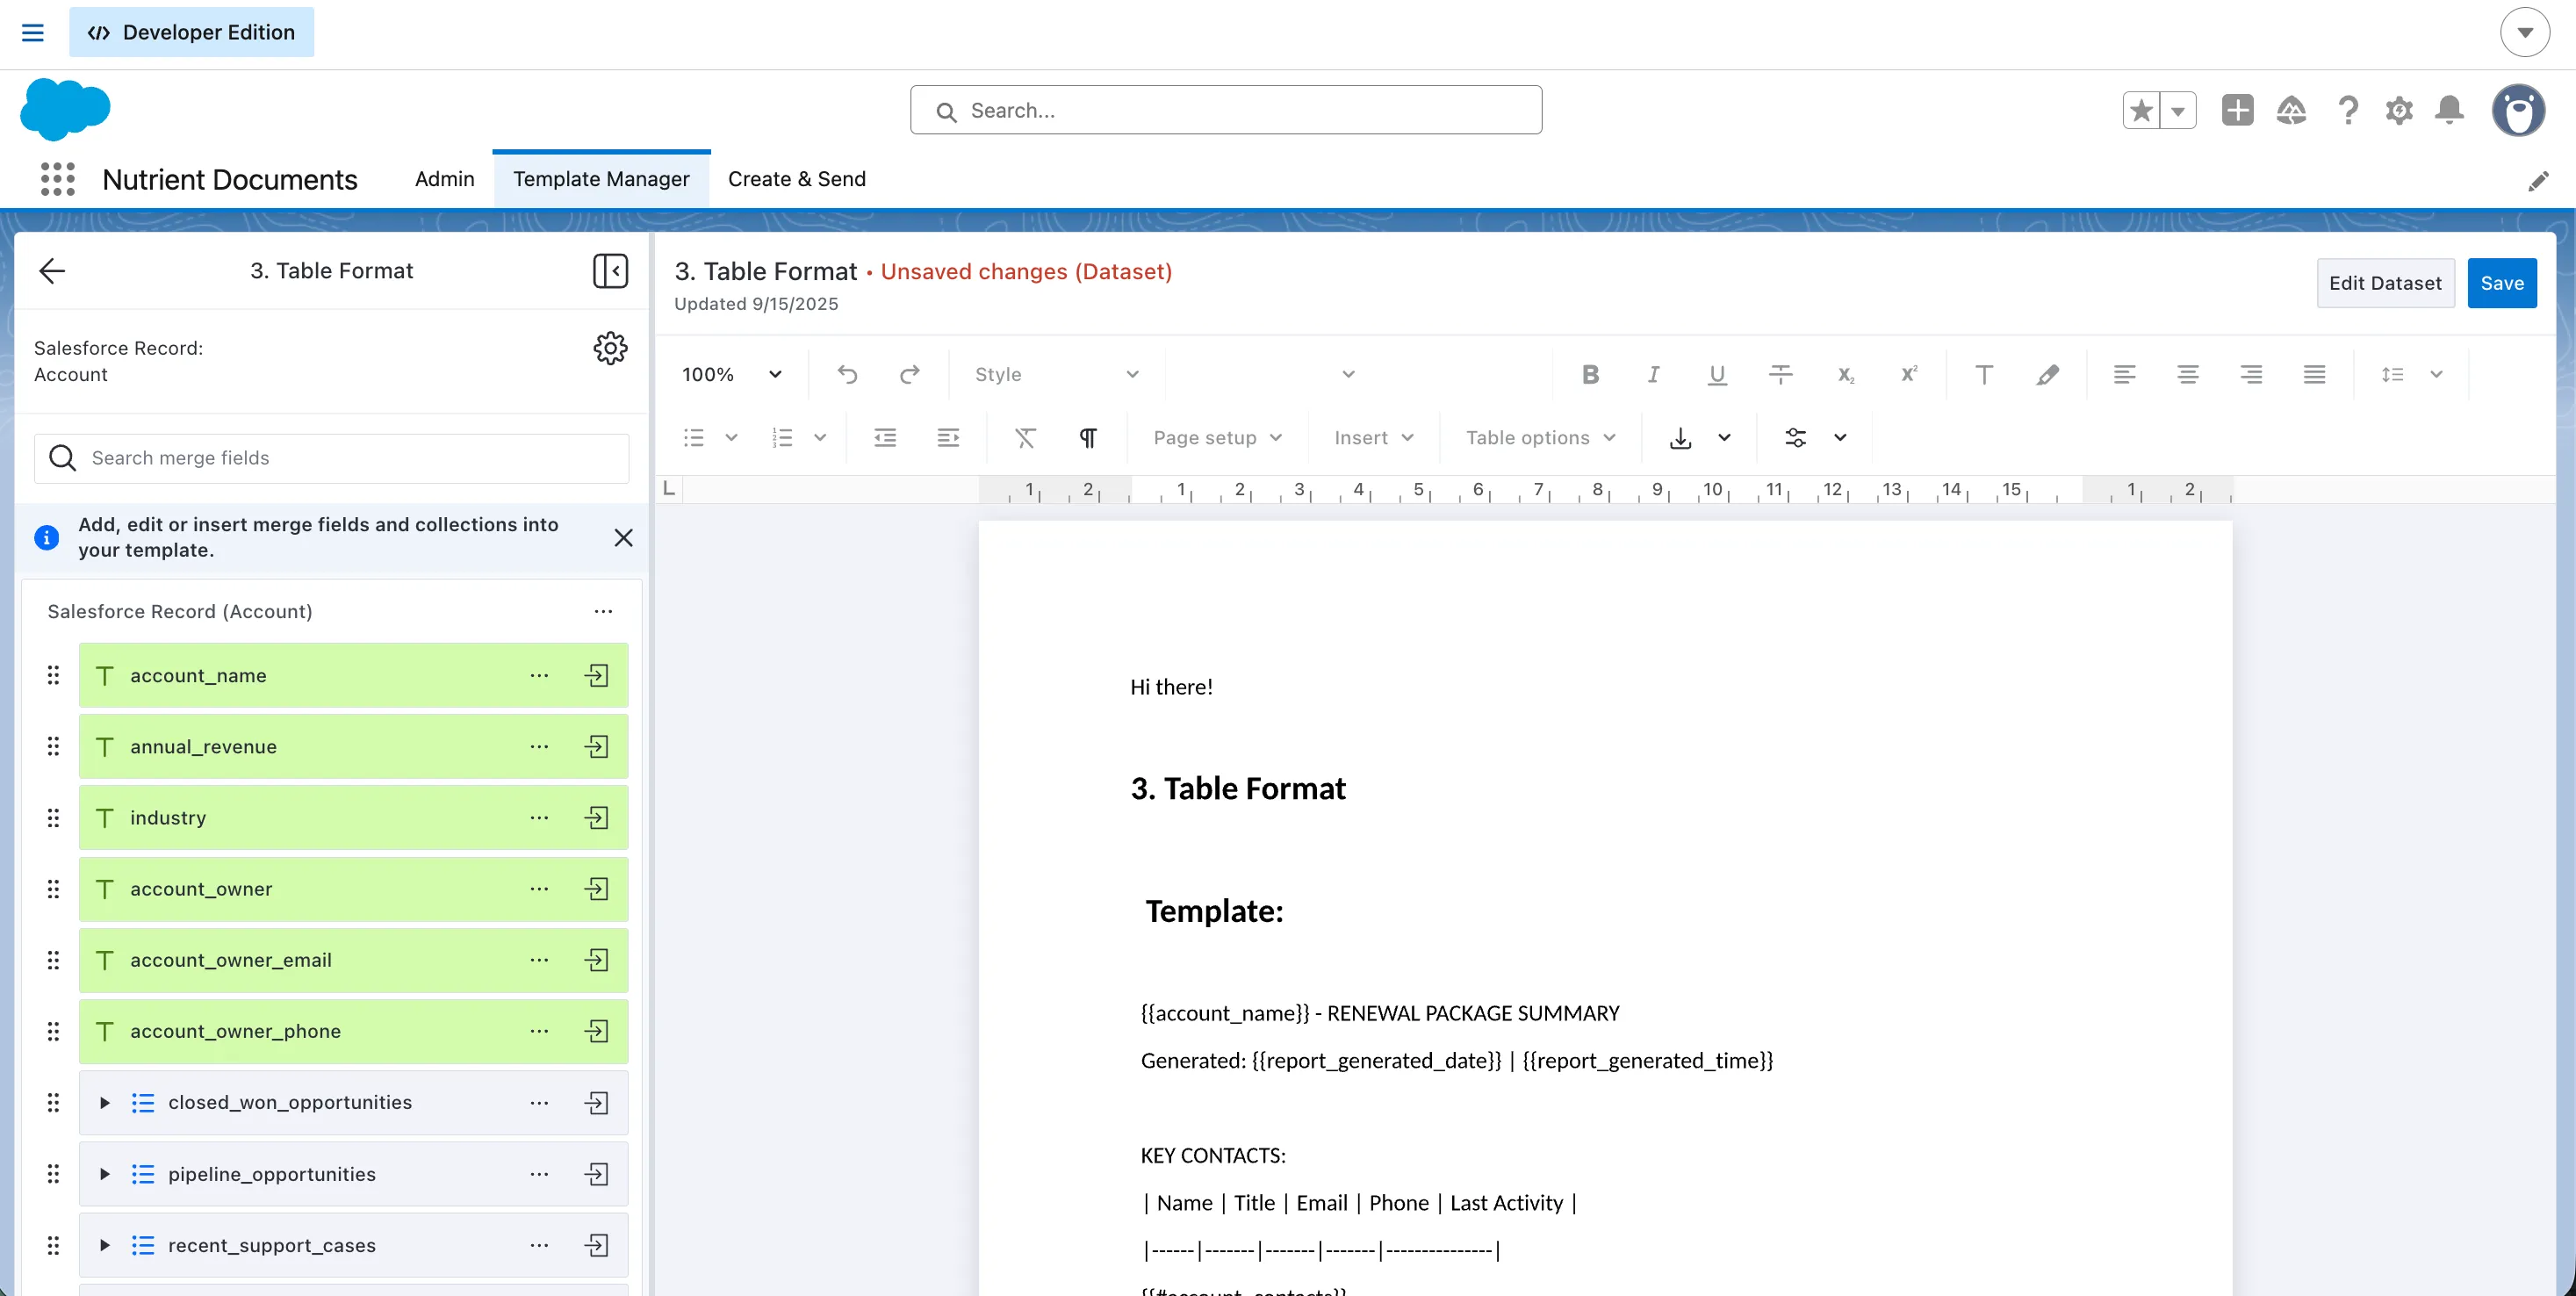Open annual_revenue field options menu
Image resolution: width=2576 pixels, height=1296 pixels.
click(539, 746)
